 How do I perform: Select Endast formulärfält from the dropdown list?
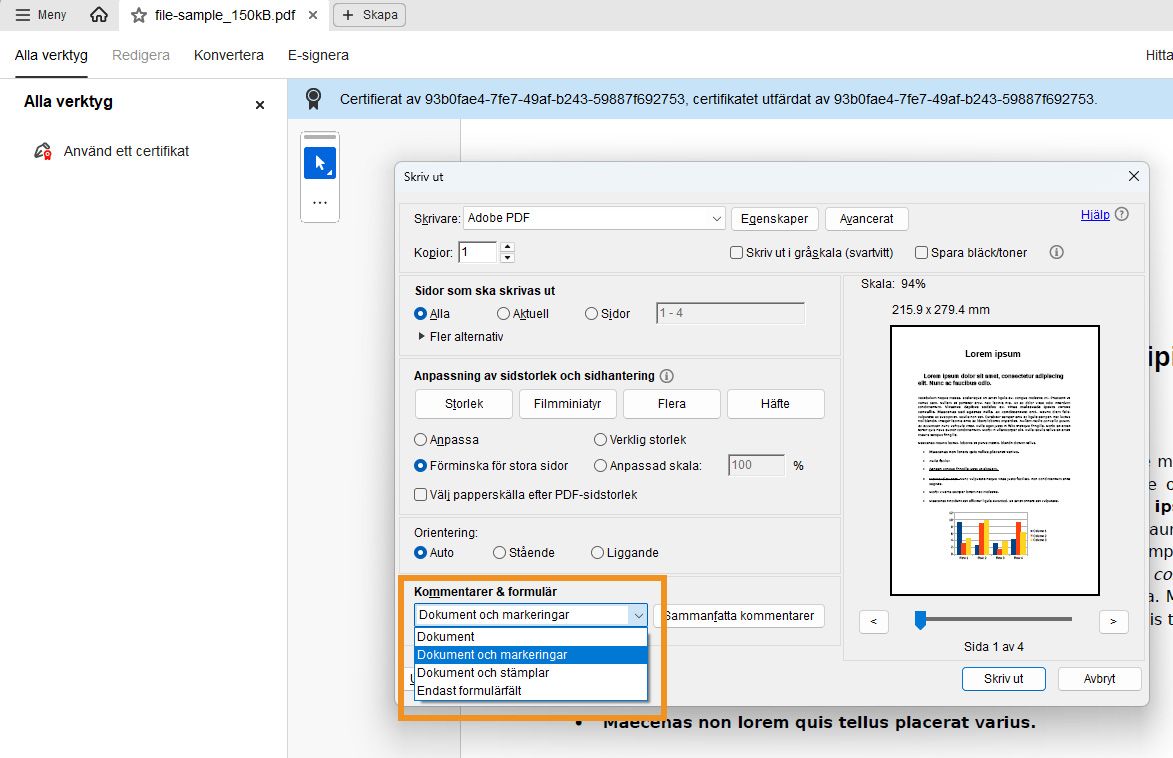click(470, 690)
